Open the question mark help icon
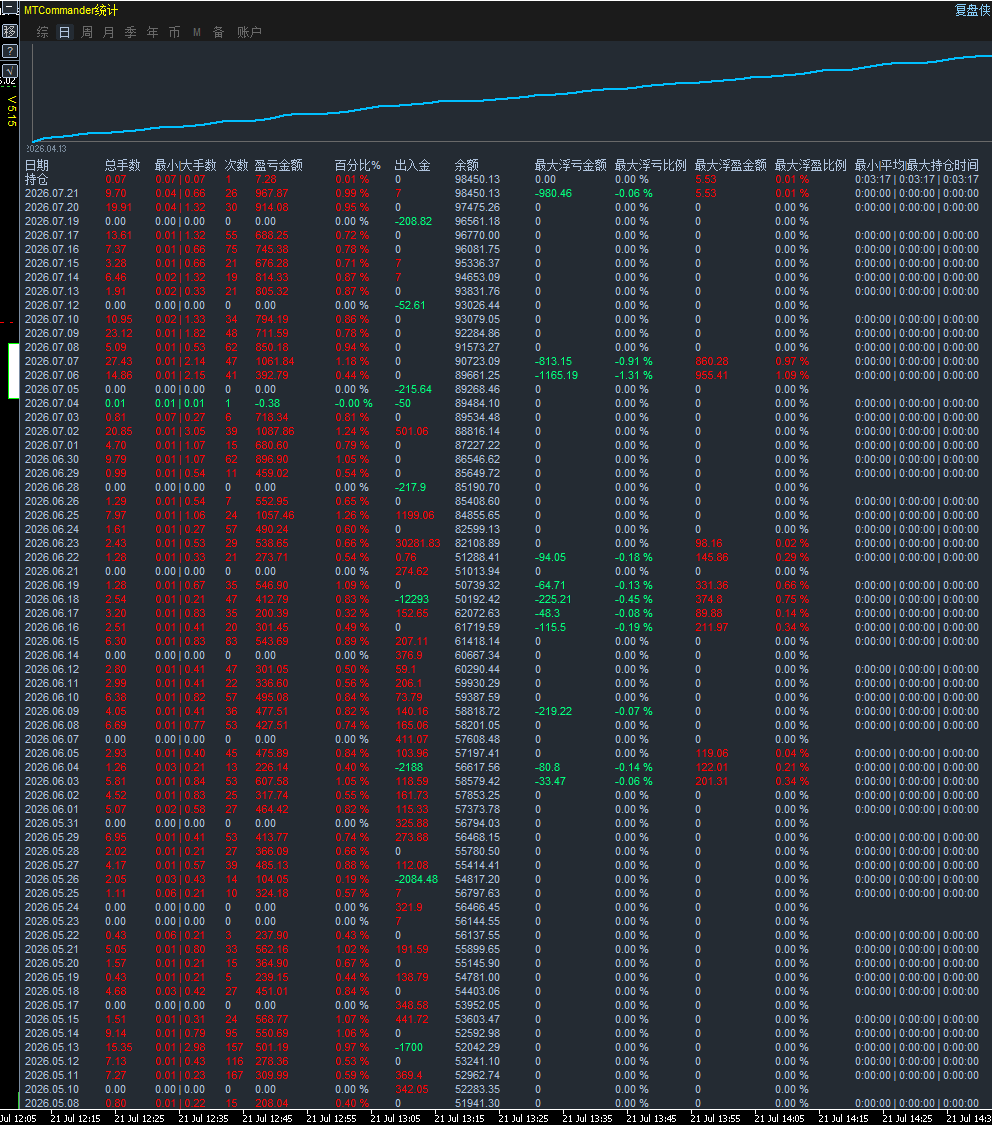The image size is (992, 1125). click(9, 51)
